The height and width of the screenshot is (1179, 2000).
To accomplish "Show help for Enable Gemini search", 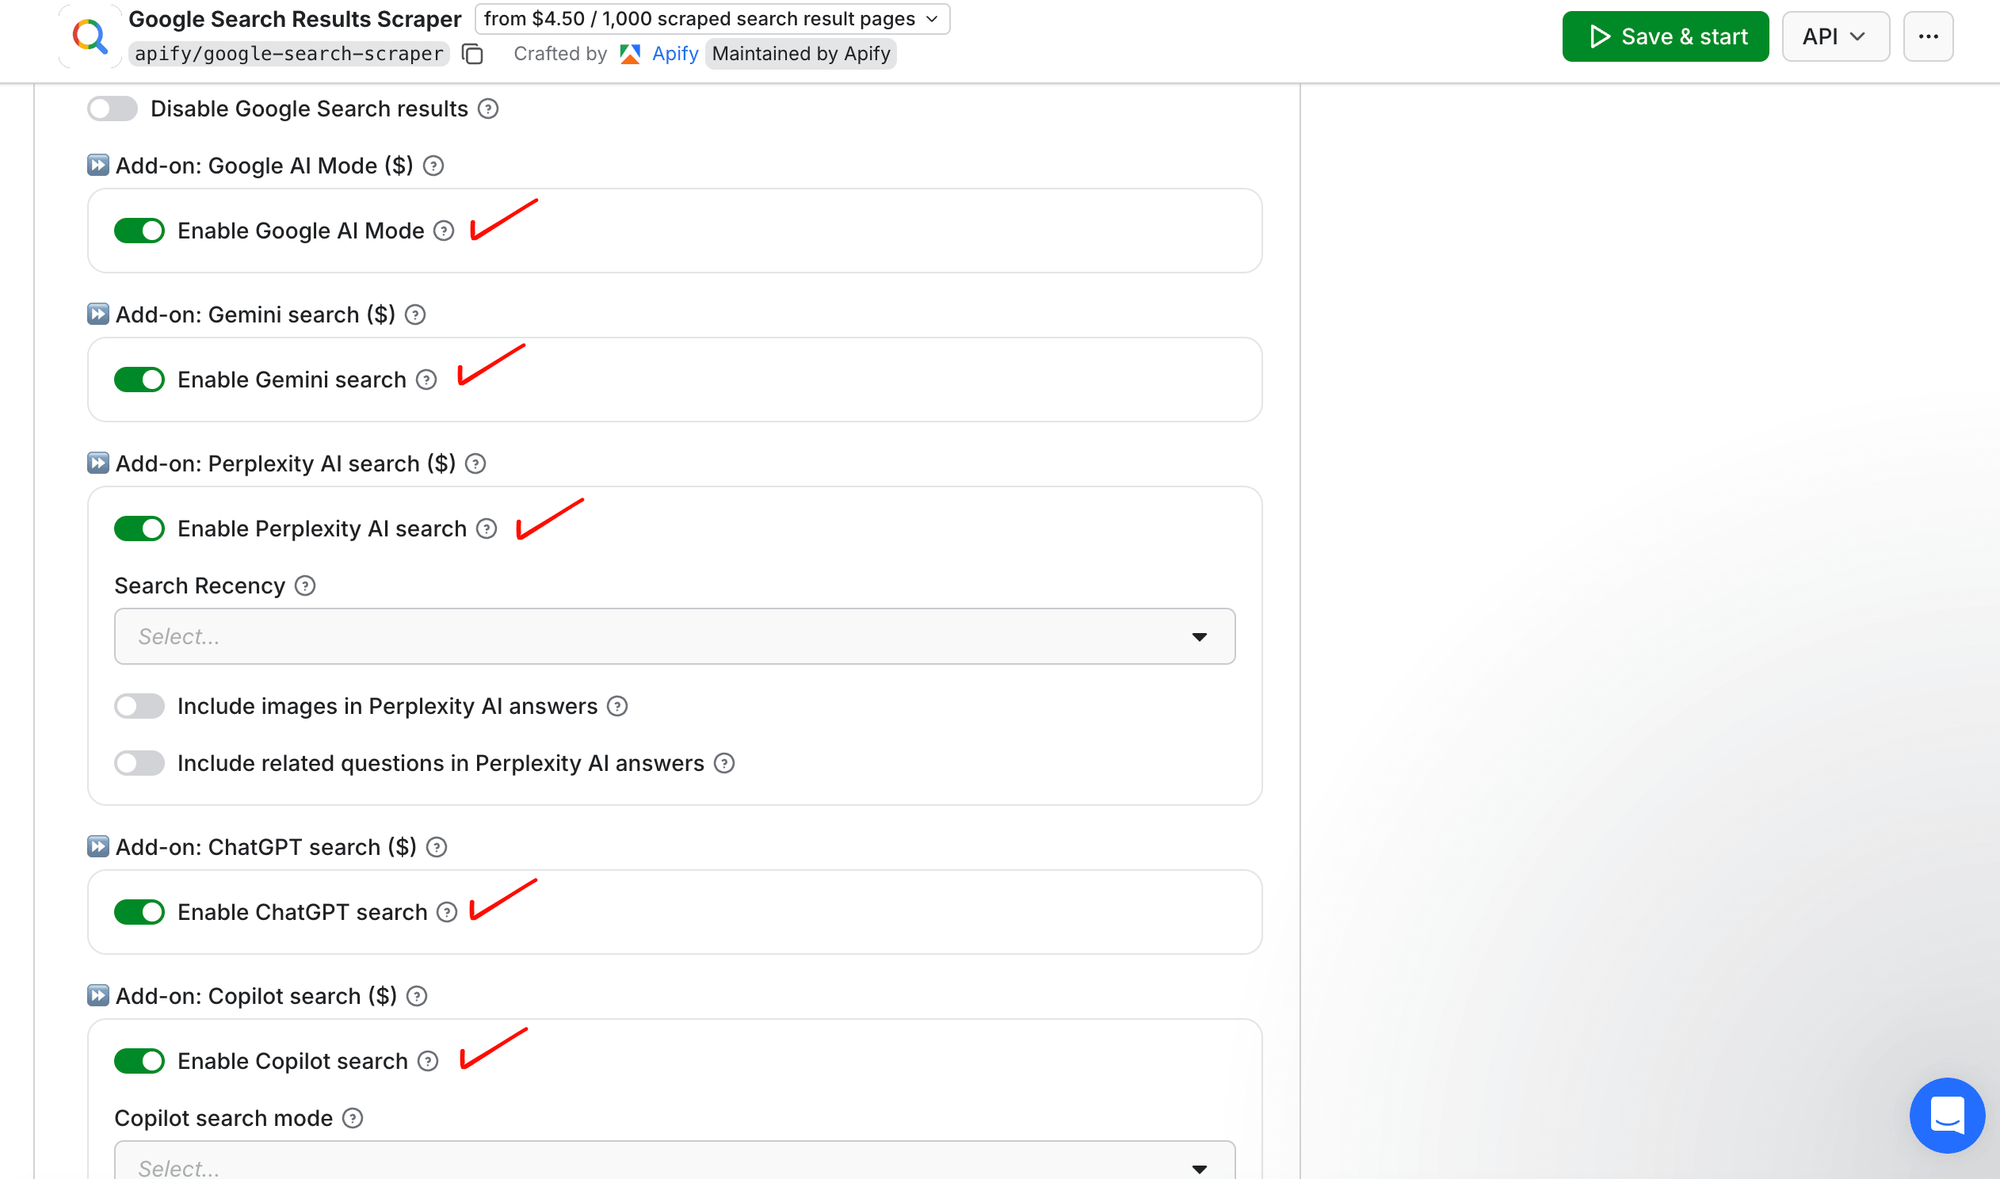I will coord(426,380).
